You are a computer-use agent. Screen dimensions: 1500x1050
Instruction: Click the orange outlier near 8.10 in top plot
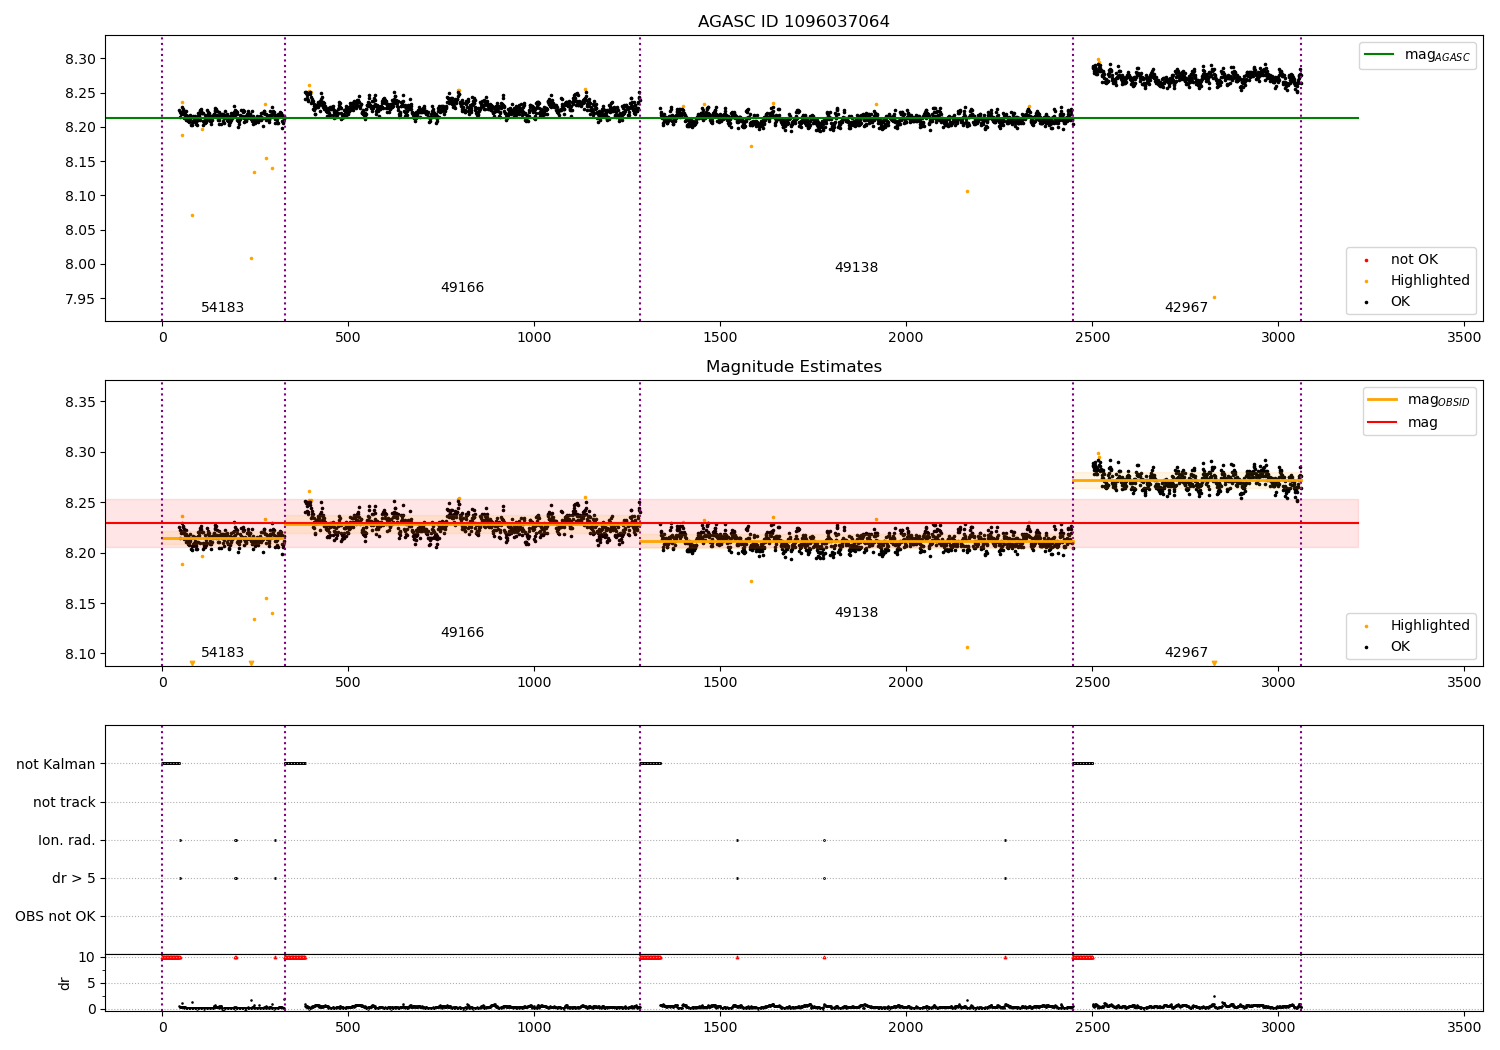pyautogui.click(x=967, y=191)
